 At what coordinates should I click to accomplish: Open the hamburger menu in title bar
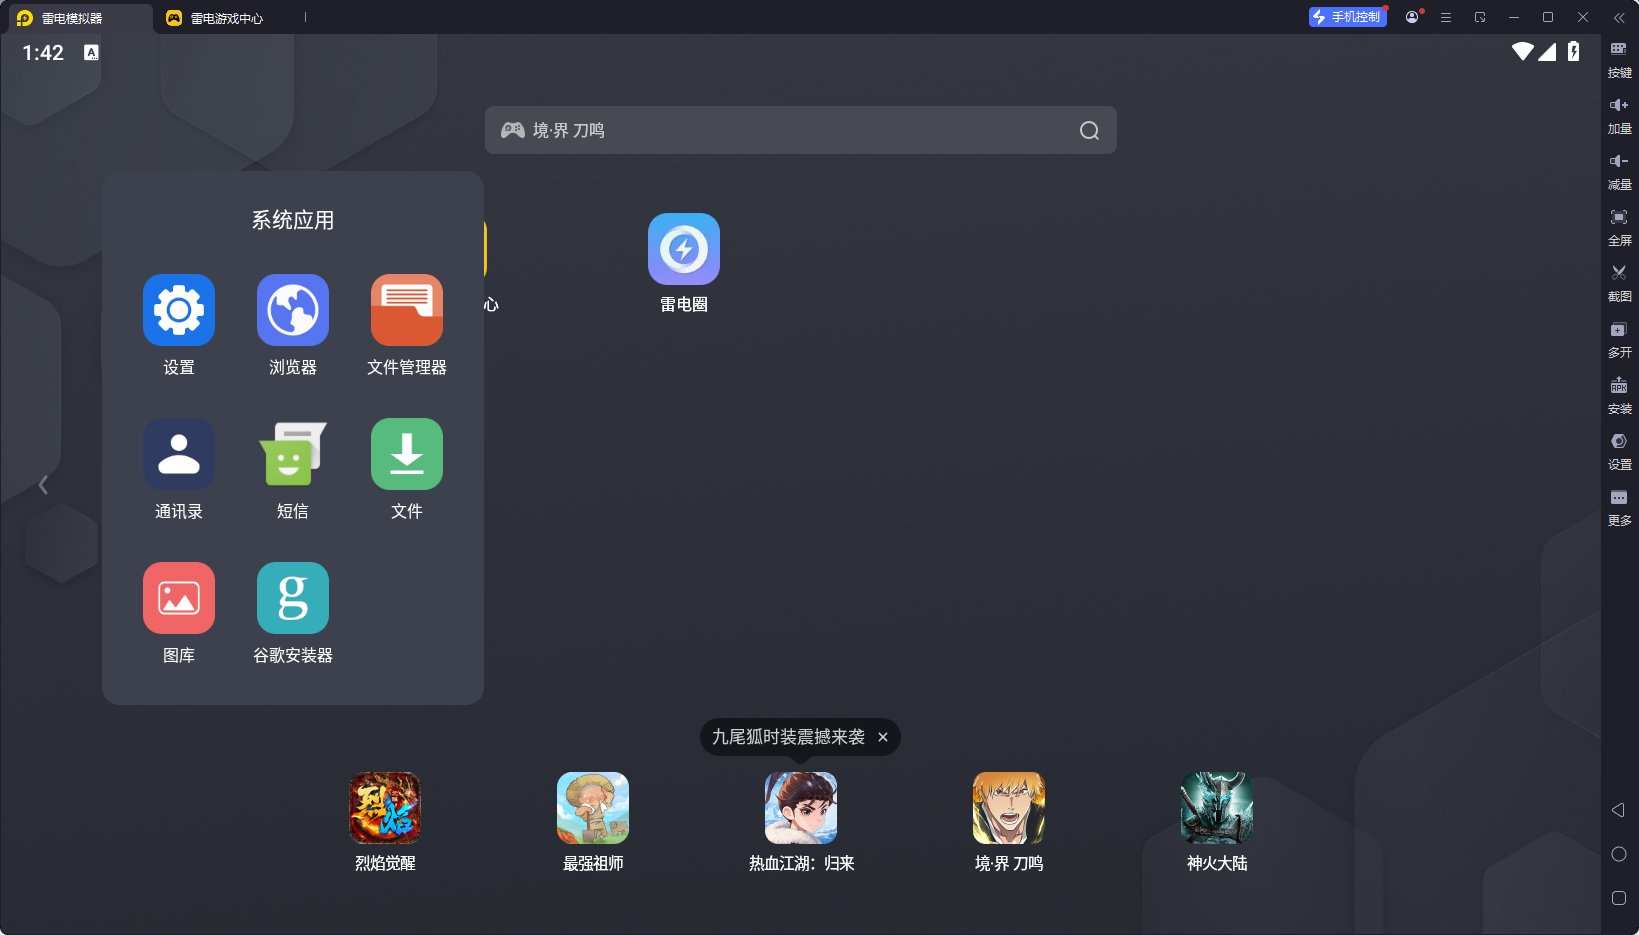click(x=1446, y=17)
